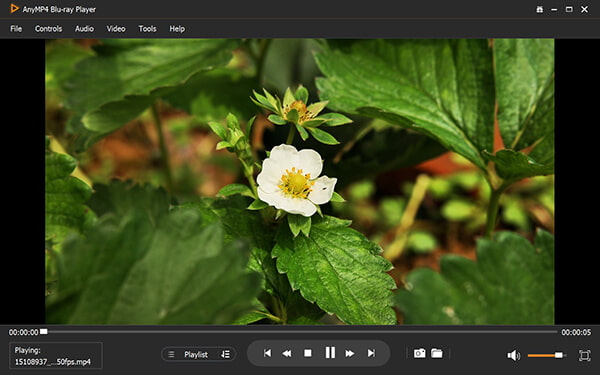Screen dimensions: 600x375
Task: Click the playlist list icon
Action: (x=171, y=354)
